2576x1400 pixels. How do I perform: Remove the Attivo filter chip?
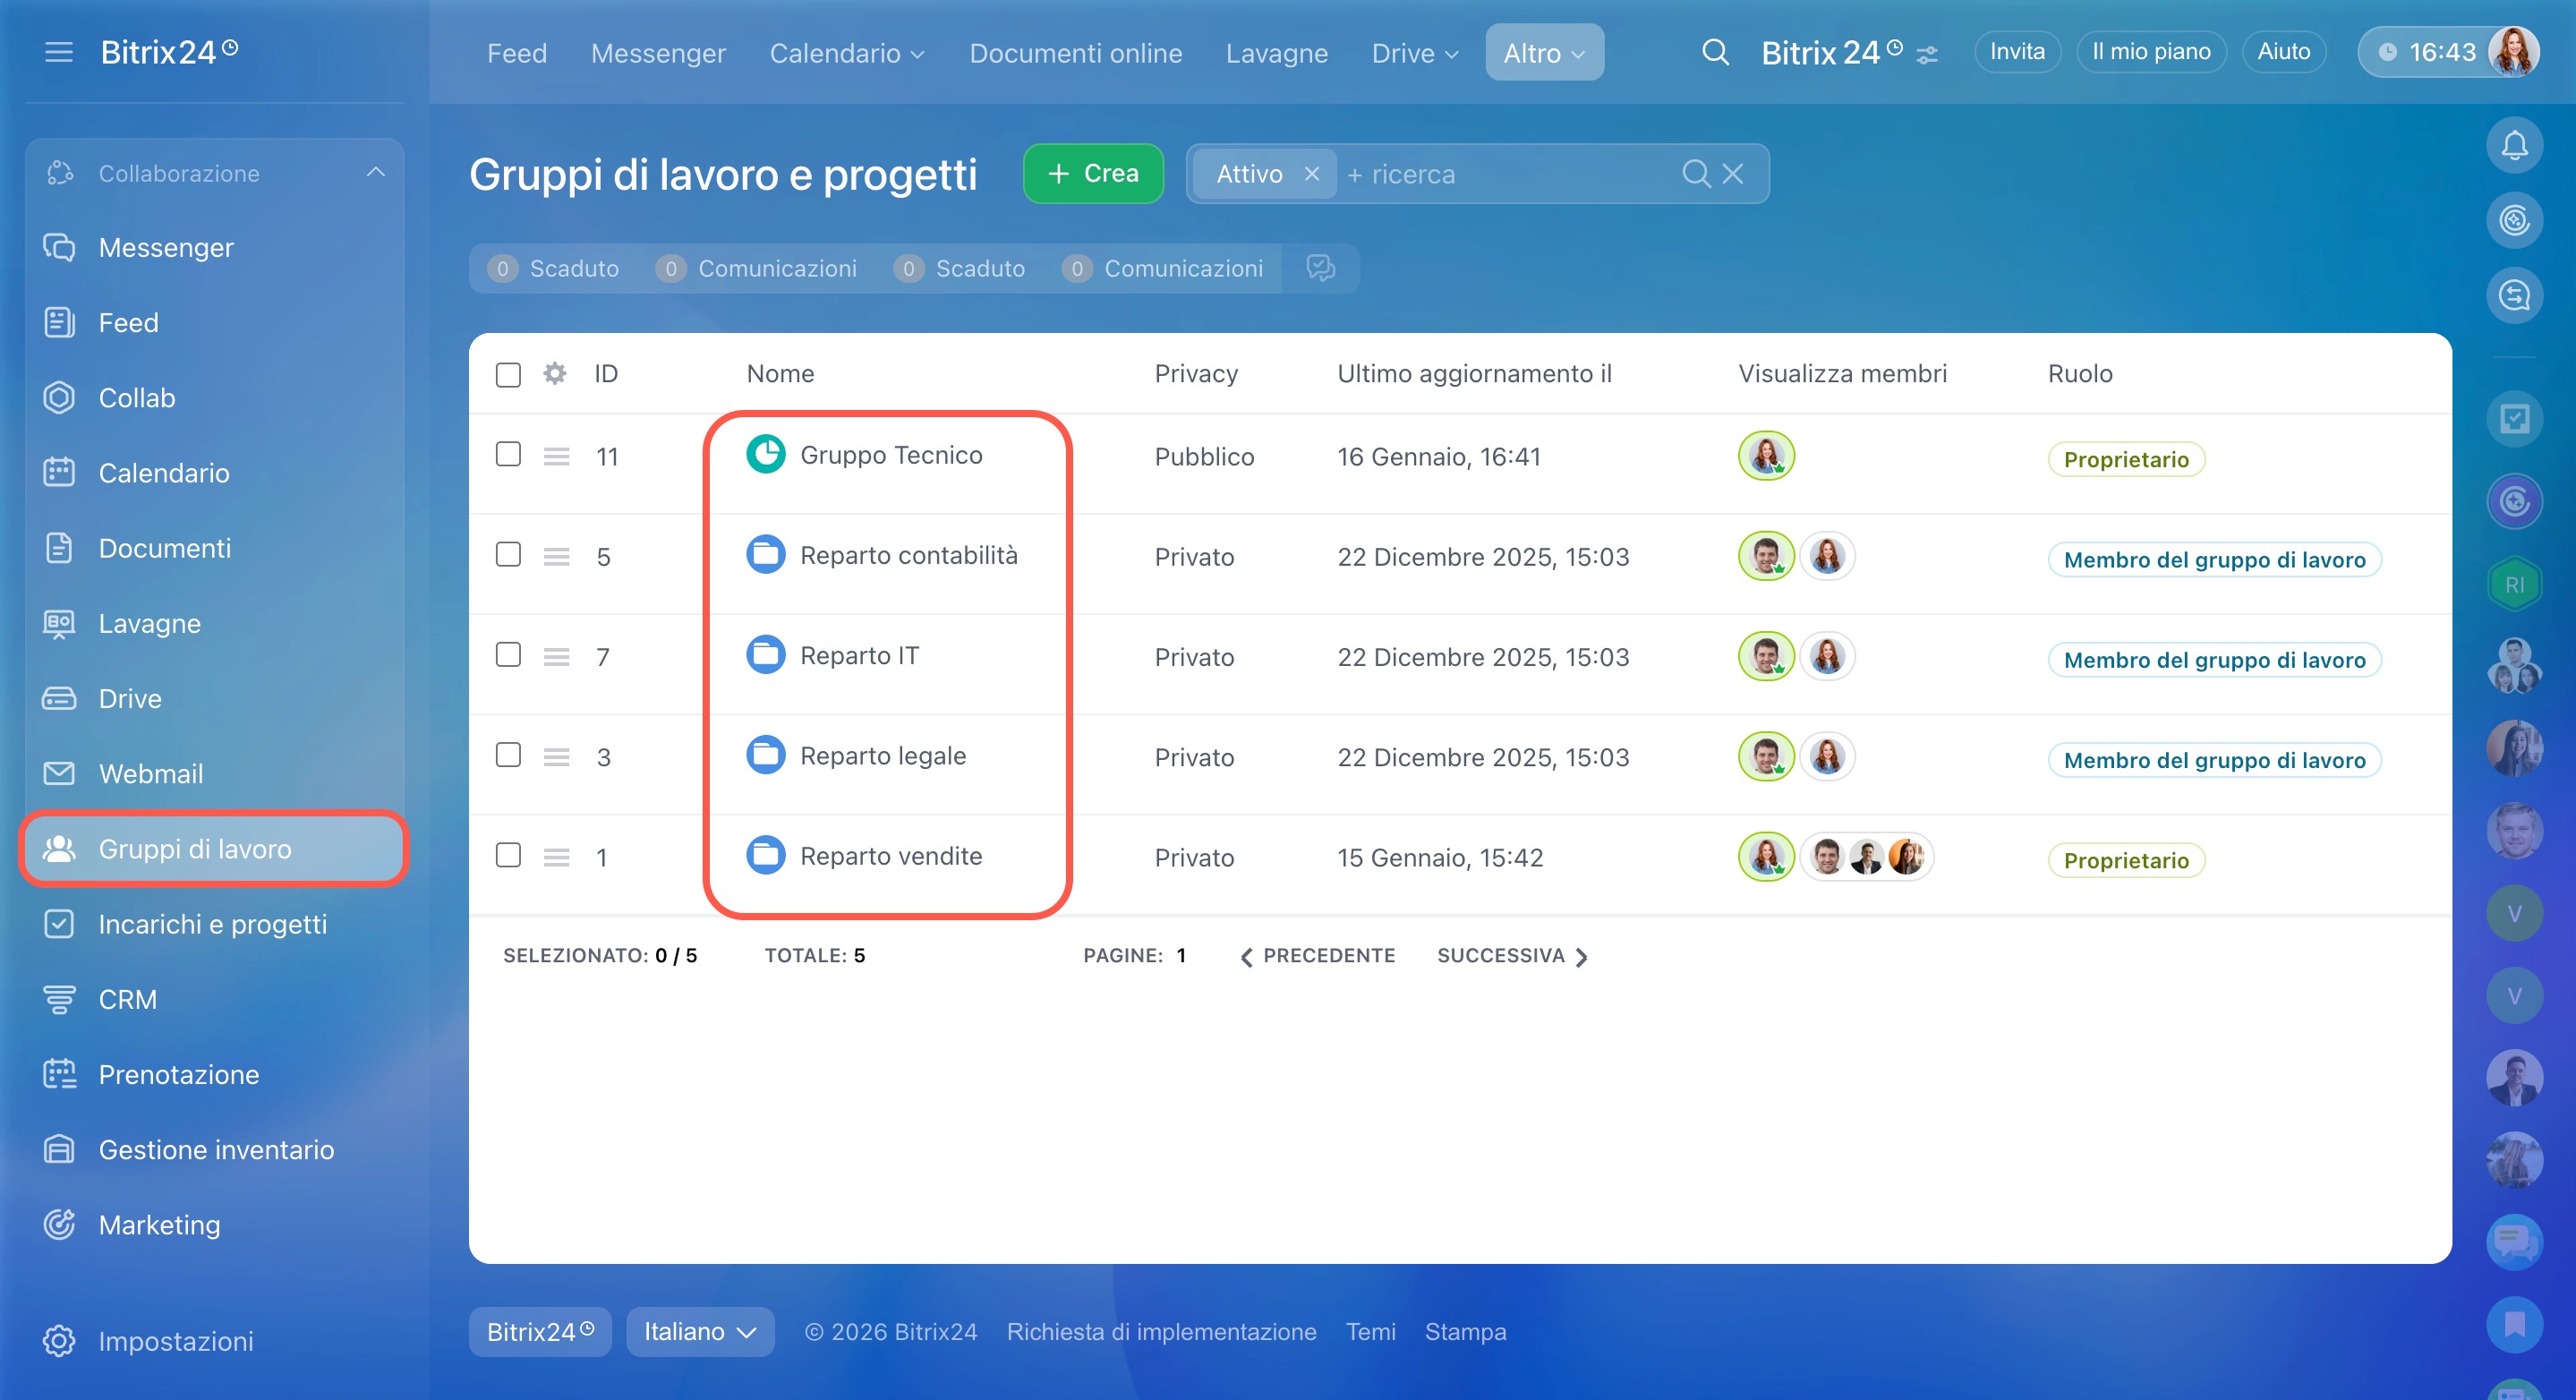pyautogui.click(x=1311, y=175)
